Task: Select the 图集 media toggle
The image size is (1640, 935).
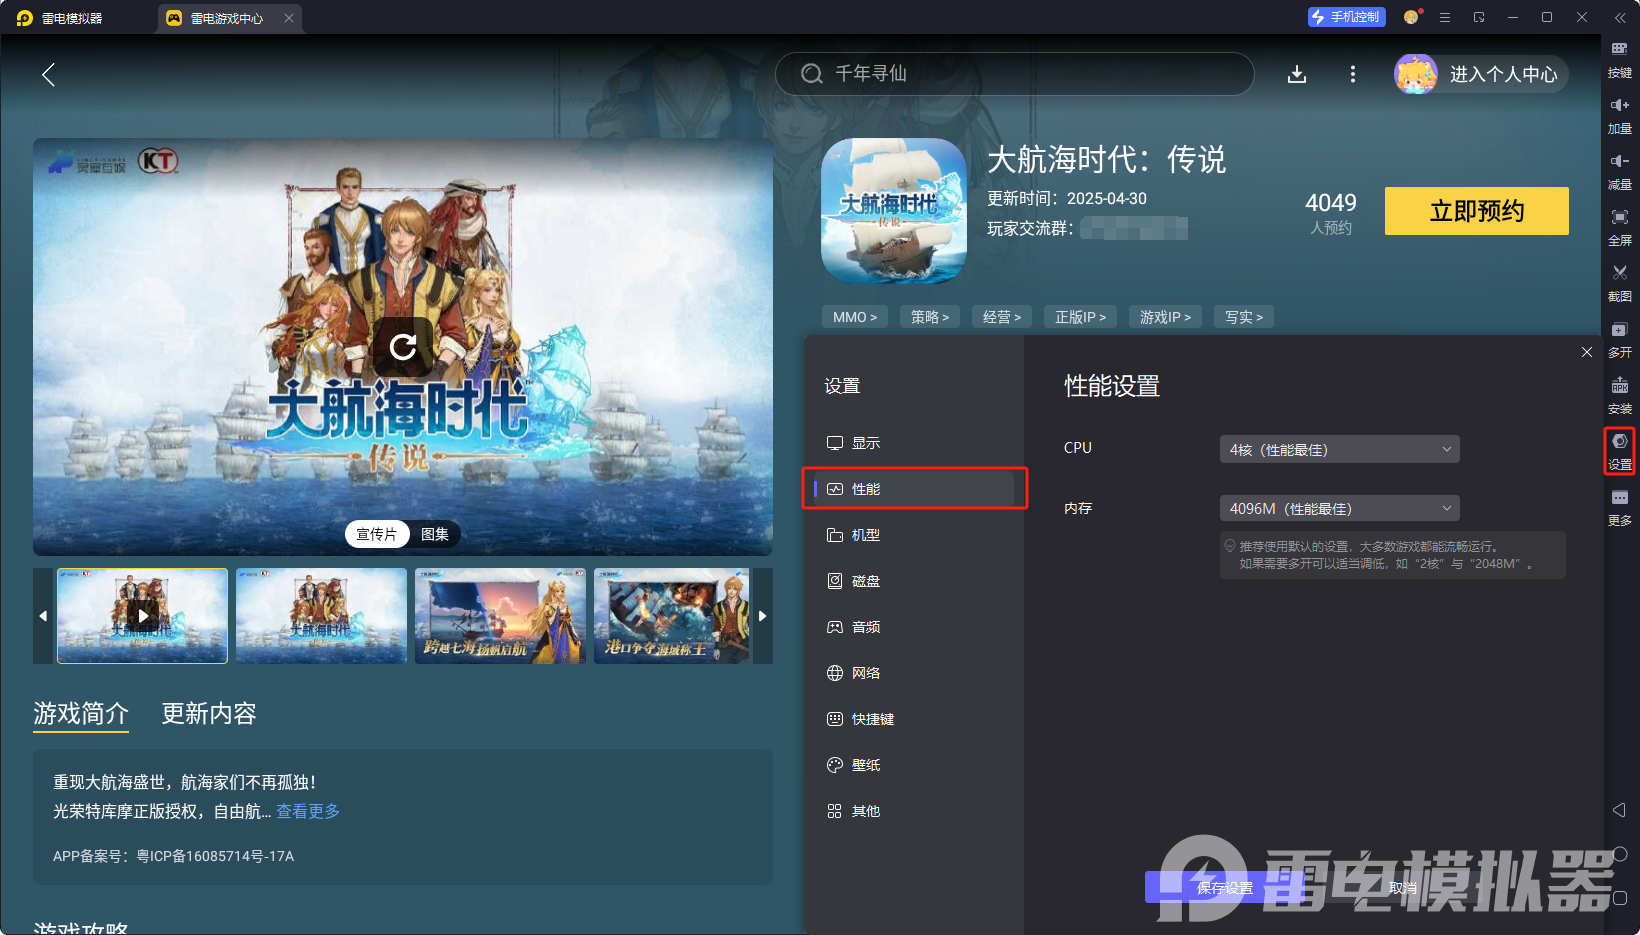Action: coord(435,534)
